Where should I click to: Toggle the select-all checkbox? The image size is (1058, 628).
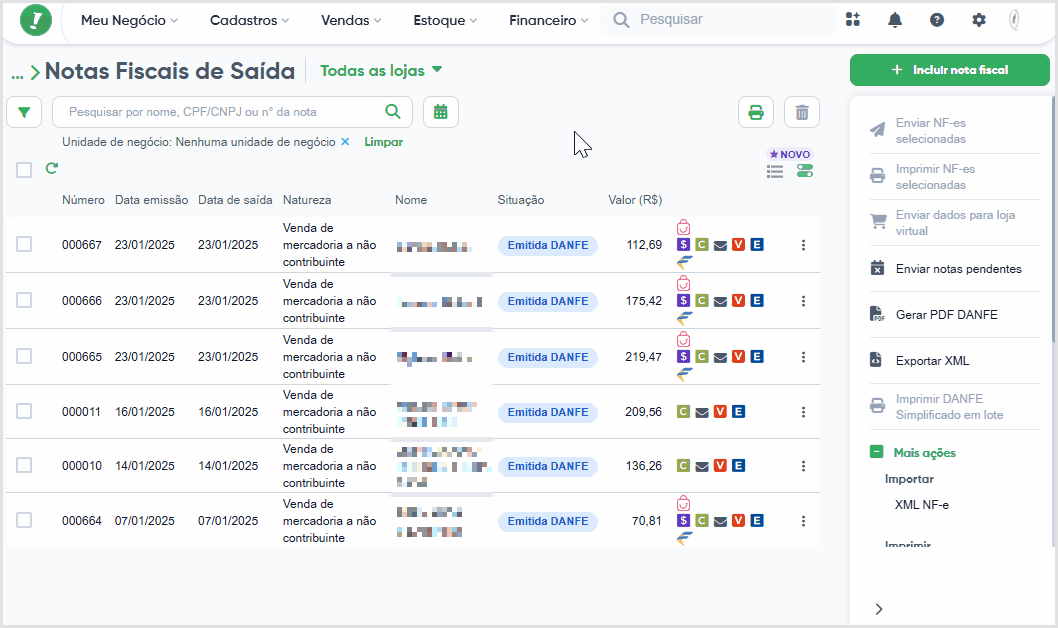(x=24, y=170)
